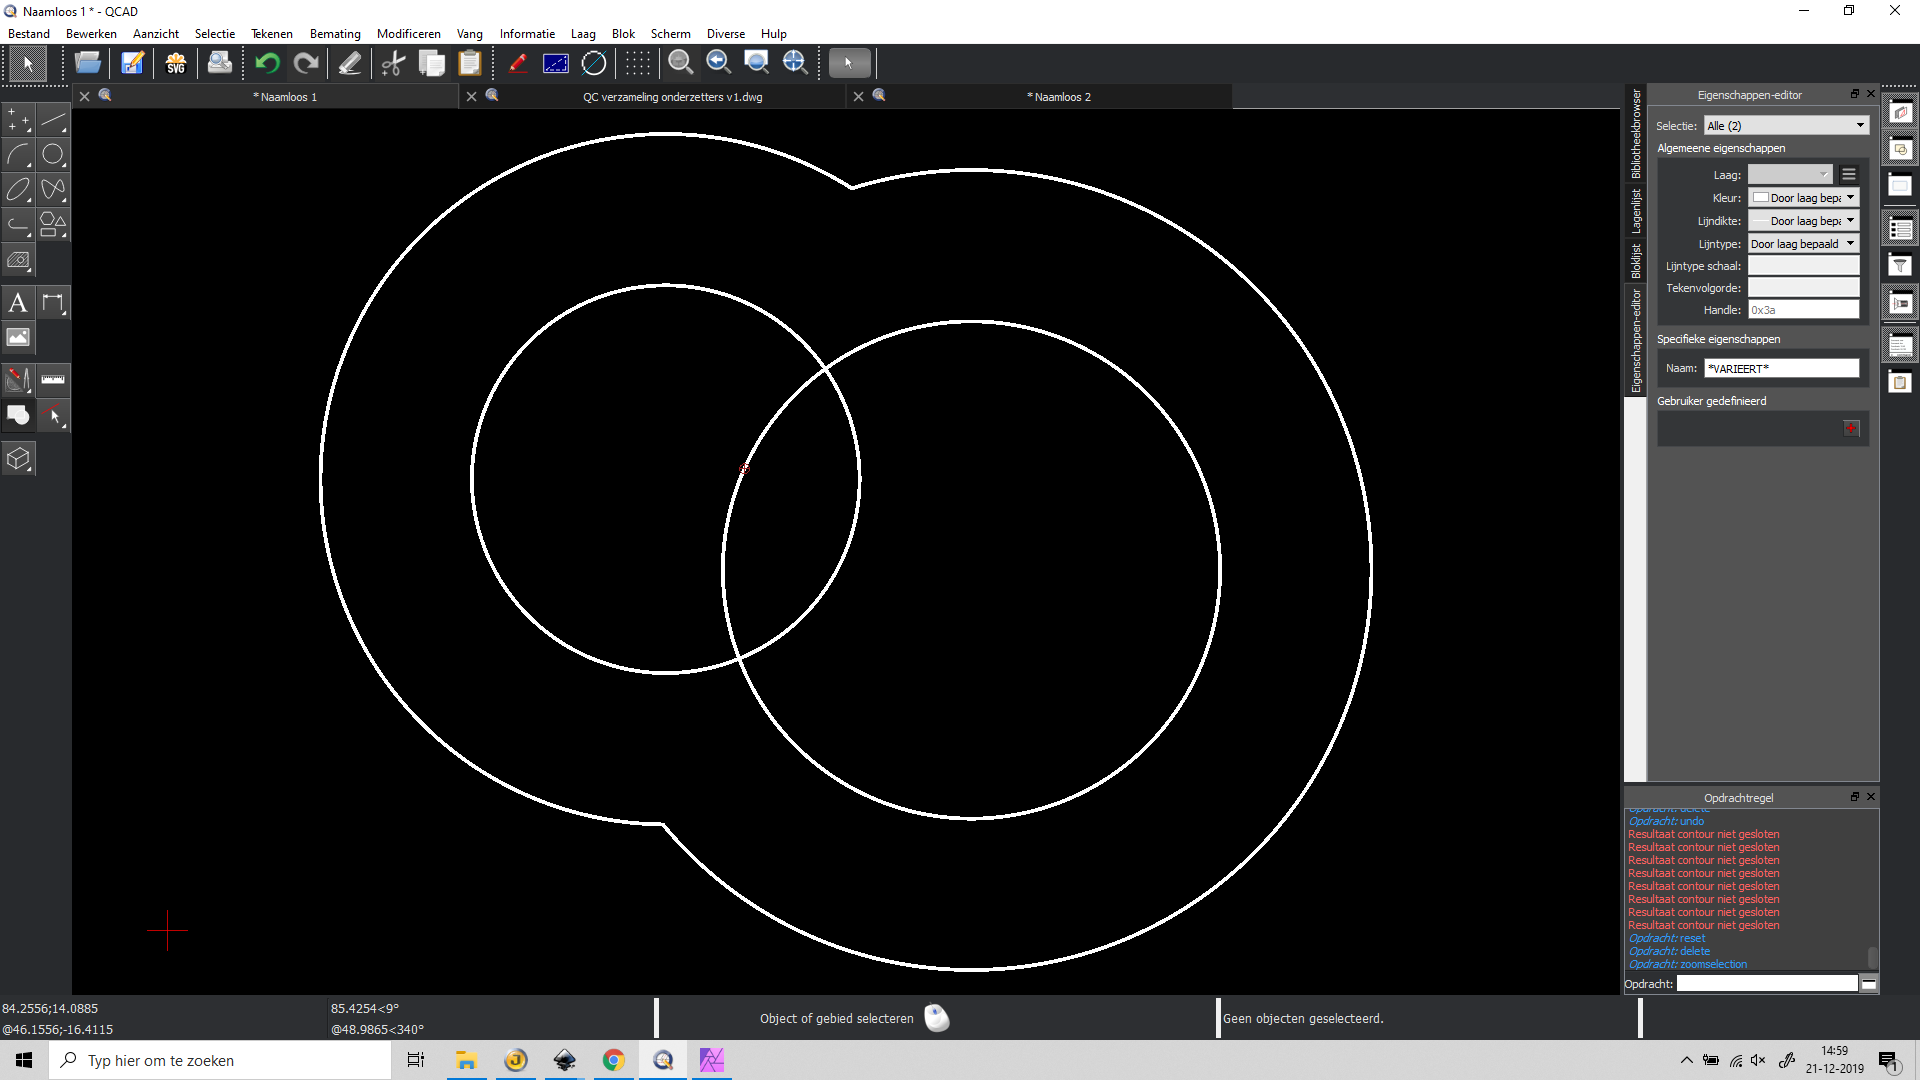This screenshot has width=1920, height=1080.
Task: Click the SVG export icon
Action: point(176,63)
